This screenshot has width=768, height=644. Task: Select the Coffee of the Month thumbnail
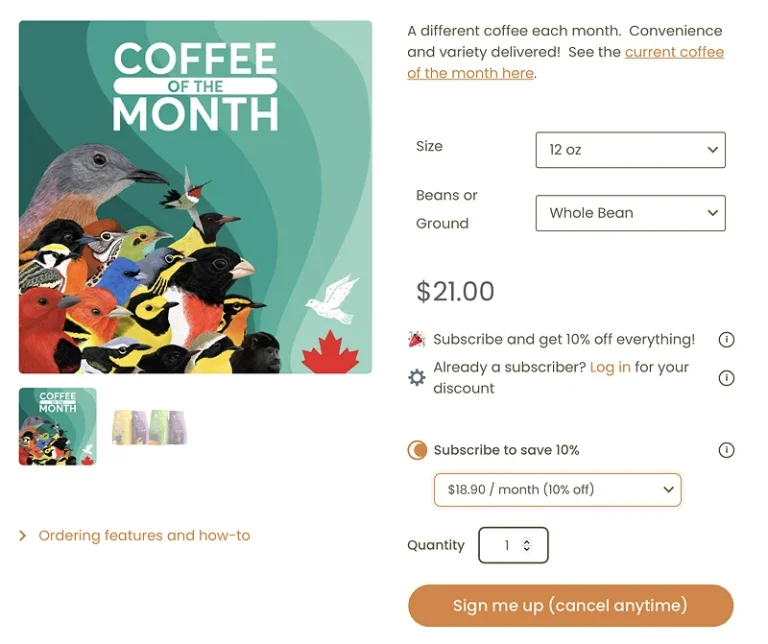coord(58,427)
